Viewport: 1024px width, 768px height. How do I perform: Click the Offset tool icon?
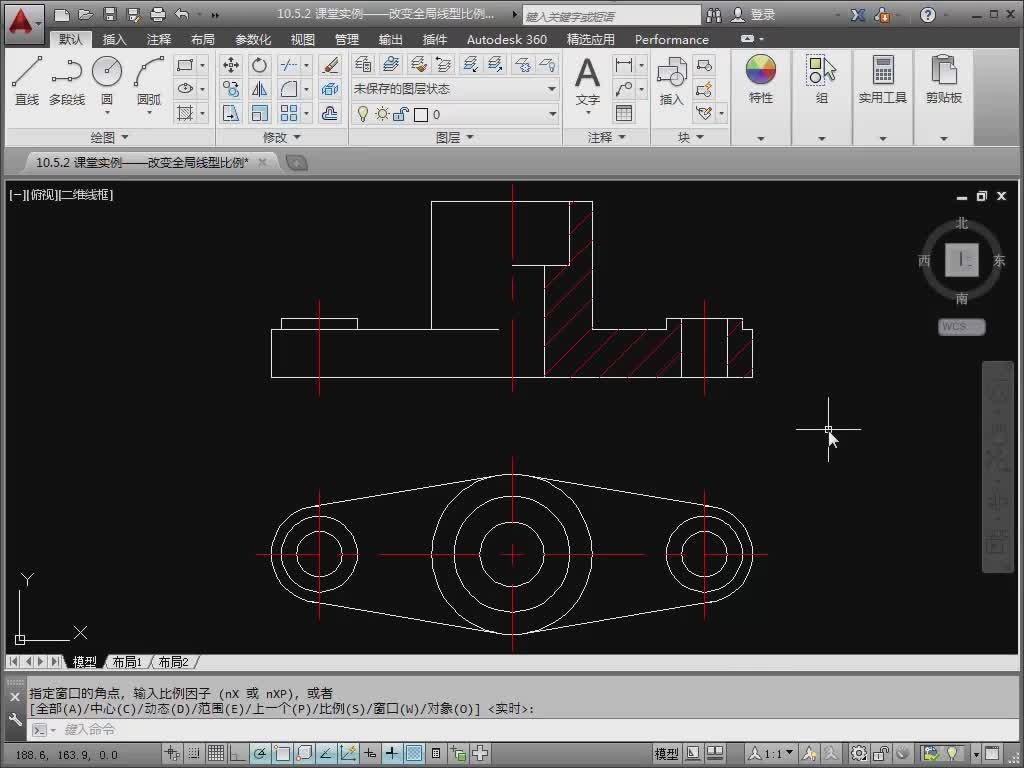330,113
